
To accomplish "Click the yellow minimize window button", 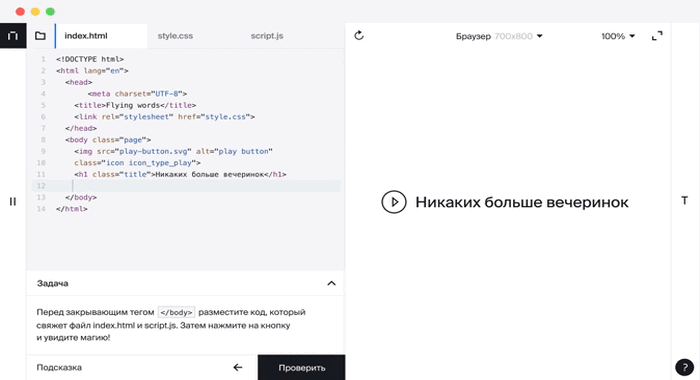I will click(35, 12).
